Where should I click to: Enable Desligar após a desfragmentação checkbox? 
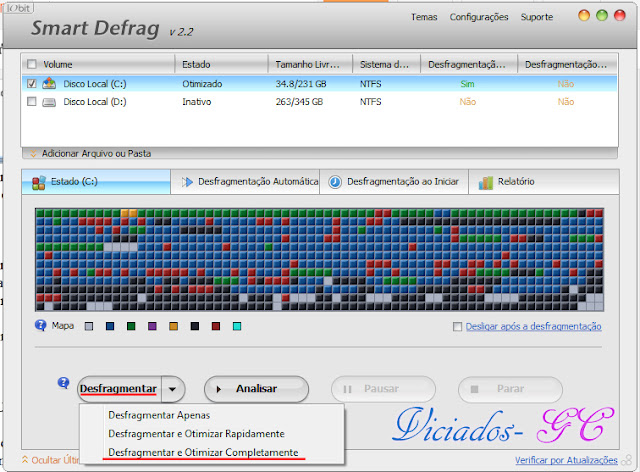458,326
